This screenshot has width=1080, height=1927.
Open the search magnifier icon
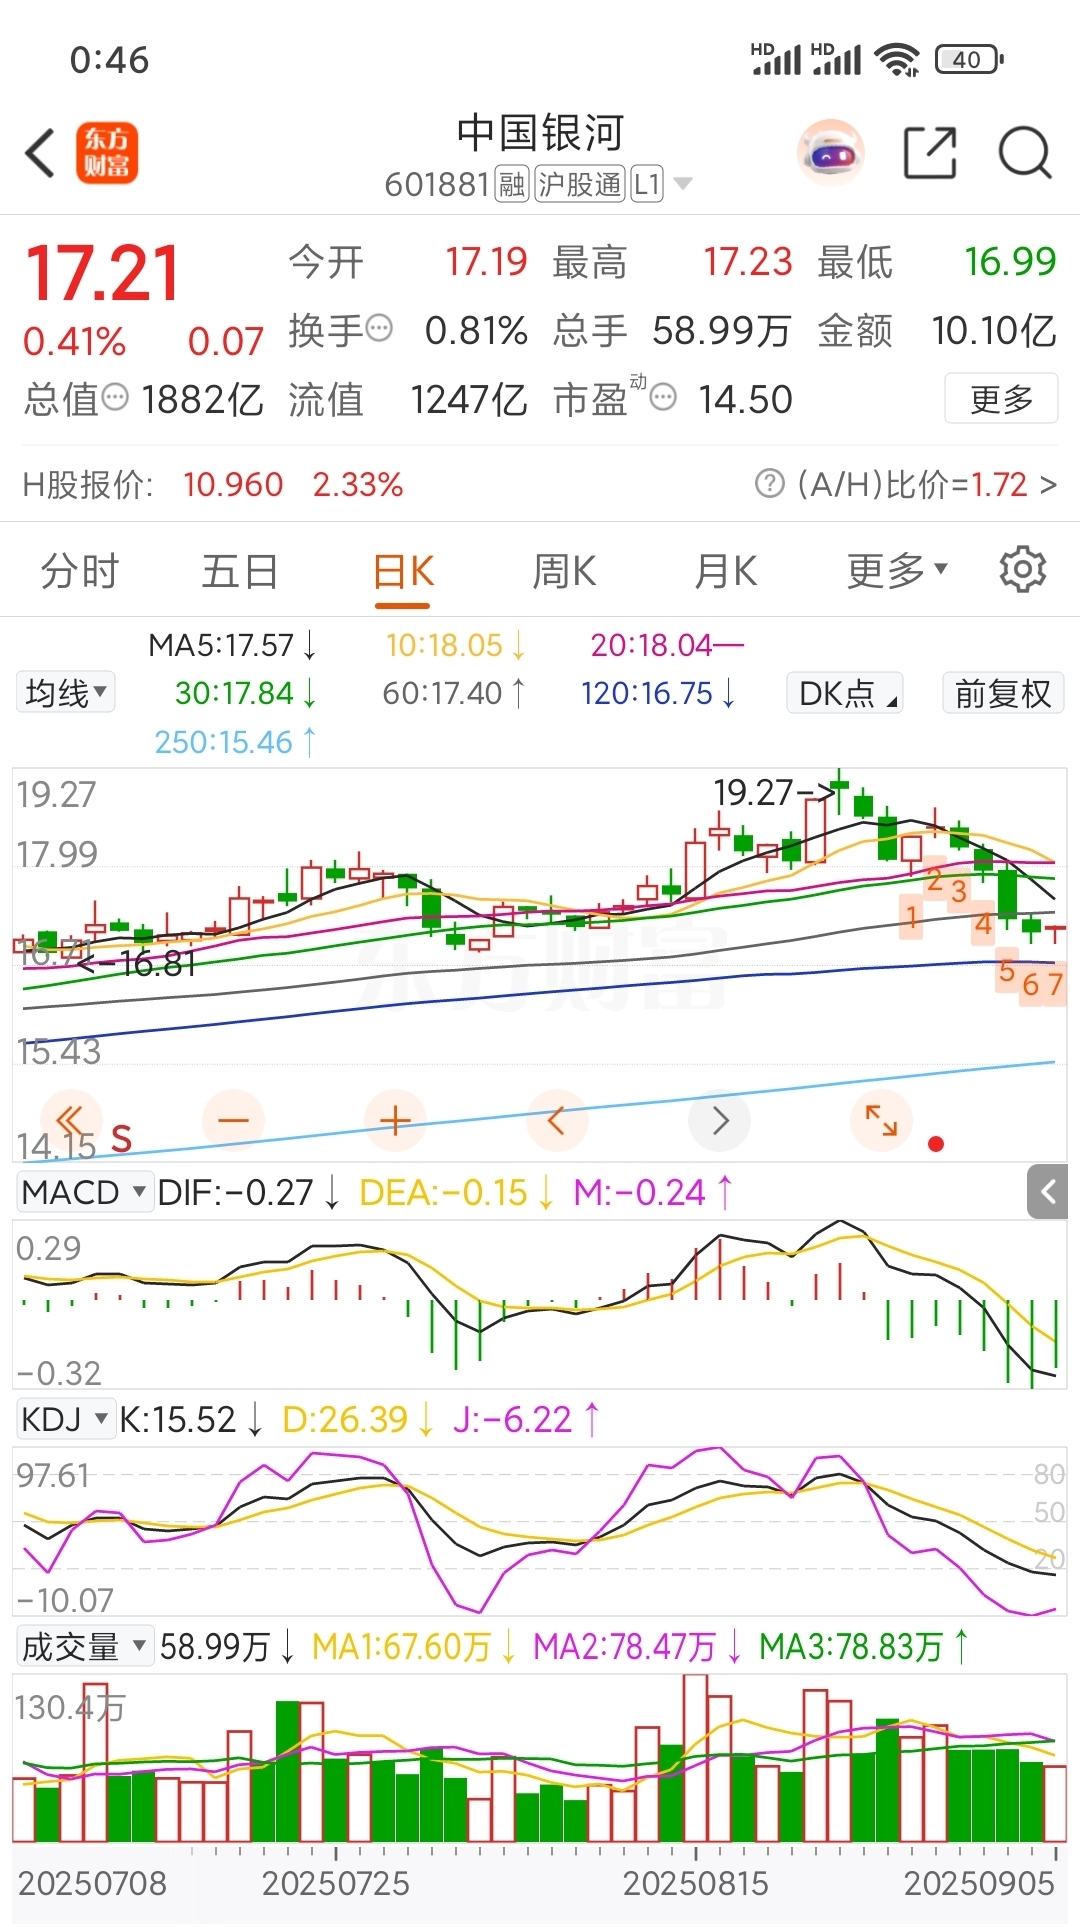point(1025,153)
